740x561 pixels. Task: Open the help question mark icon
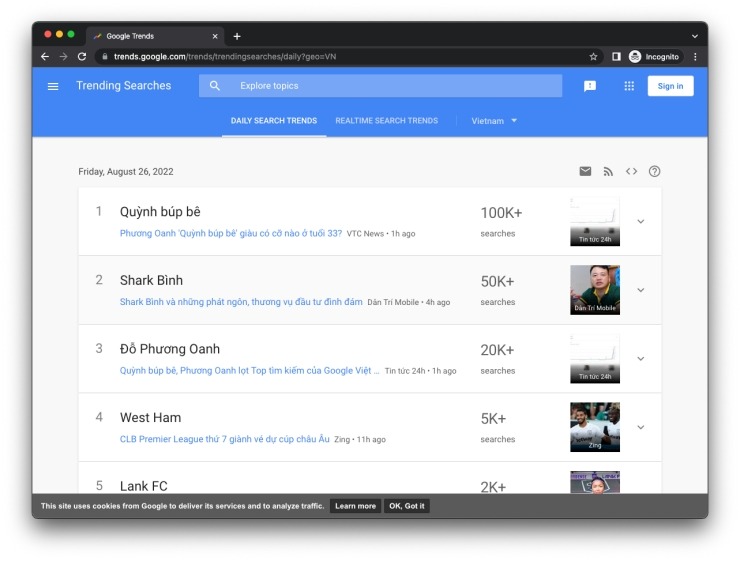coord(654,171)
